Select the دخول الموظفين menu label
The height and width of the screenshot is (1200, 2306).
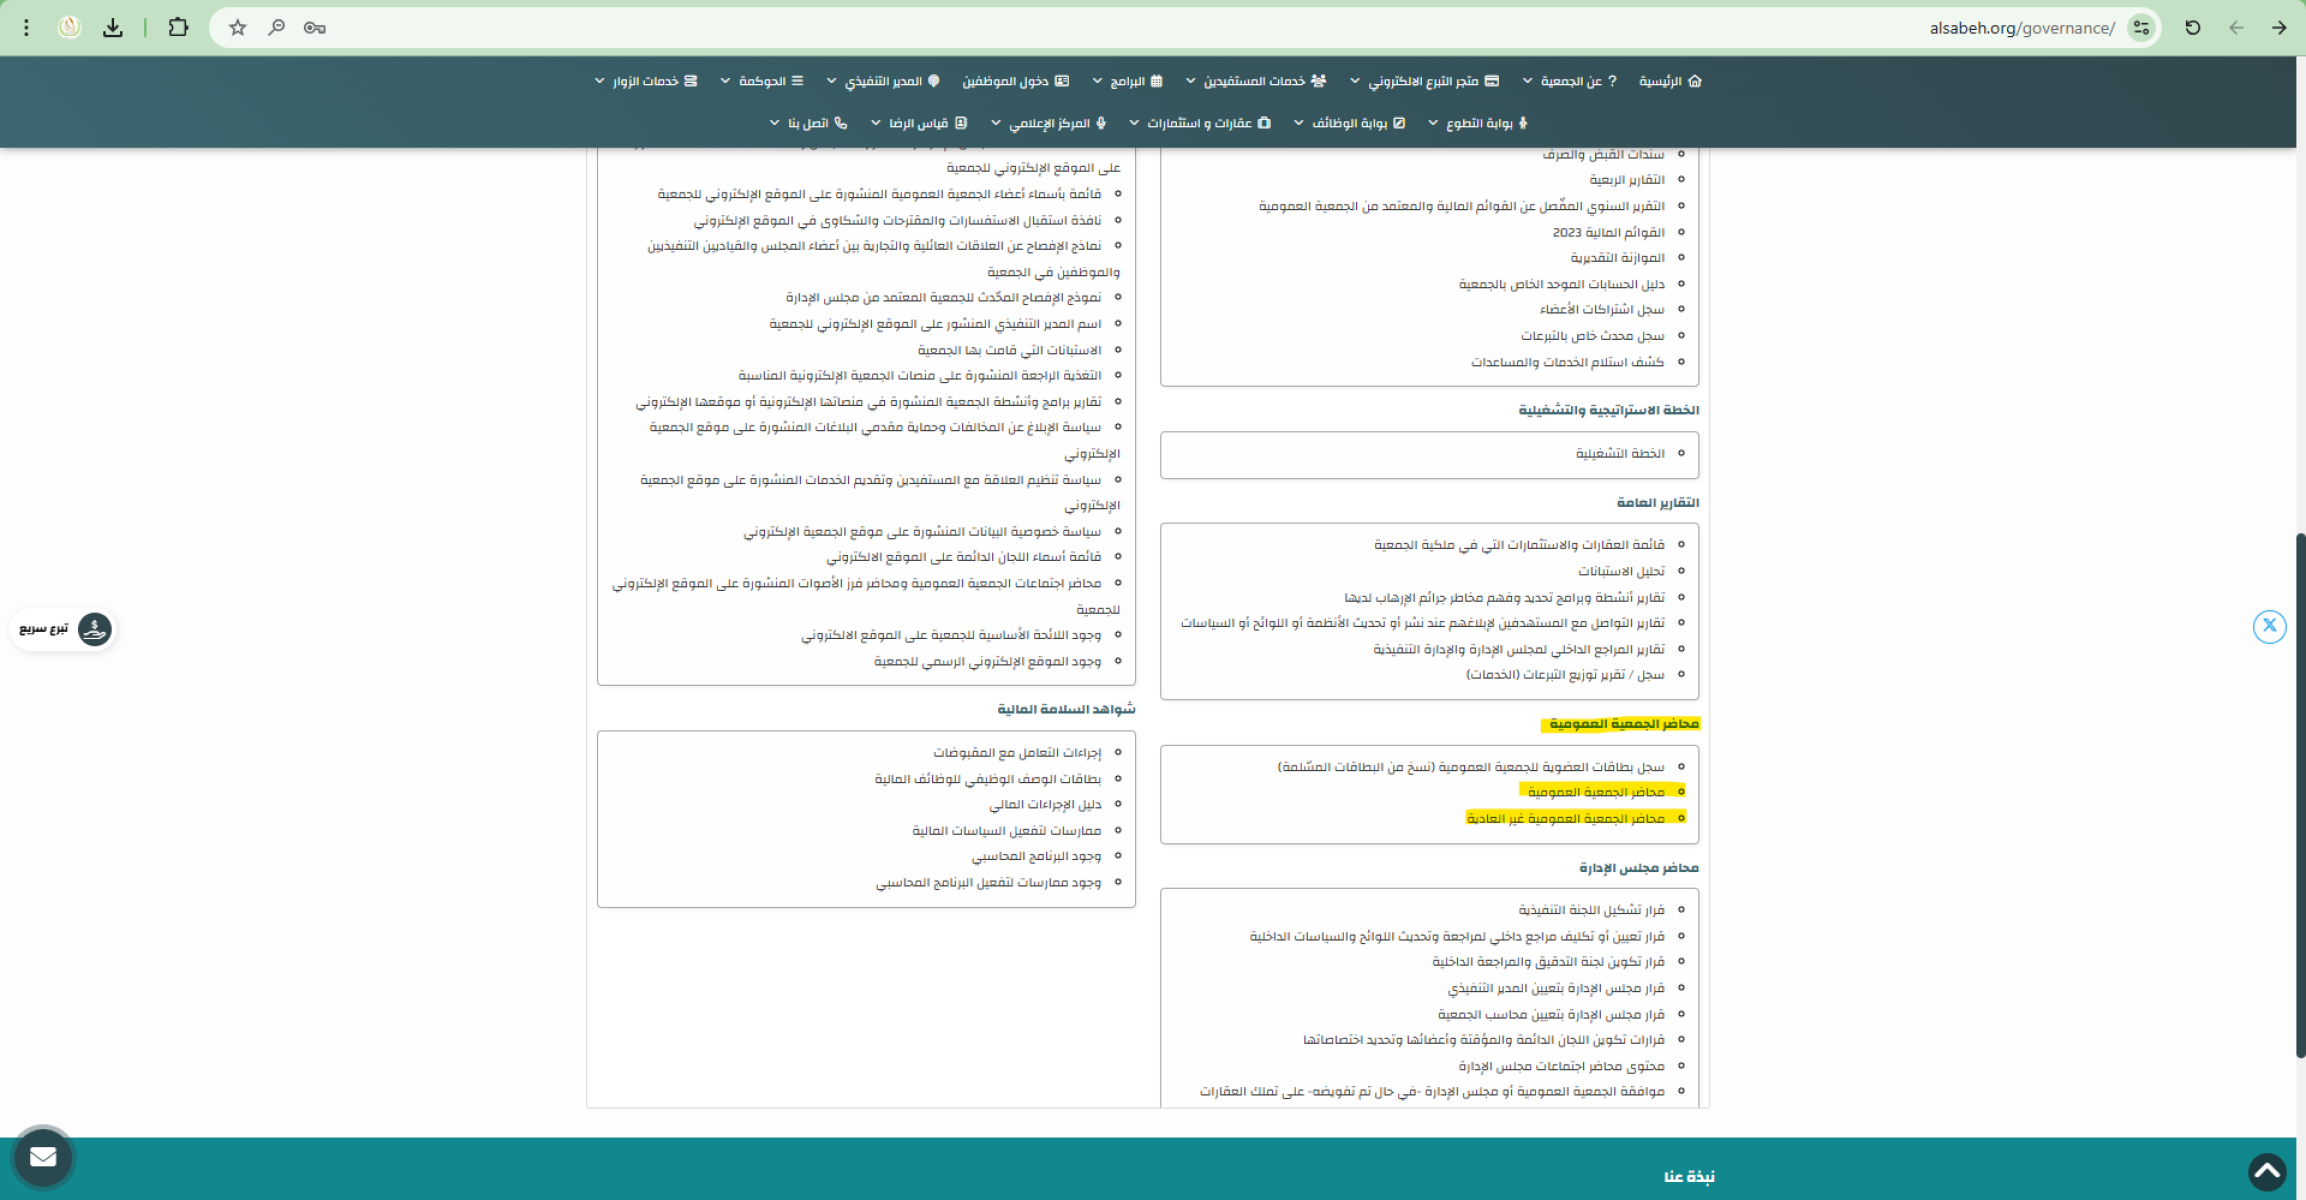[1005, 81]
